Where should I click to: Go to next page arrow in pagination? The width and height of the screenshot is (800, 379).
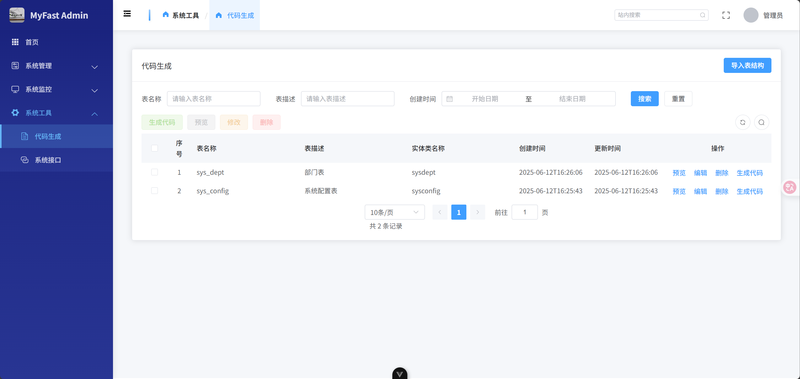(x=478, y=212)
